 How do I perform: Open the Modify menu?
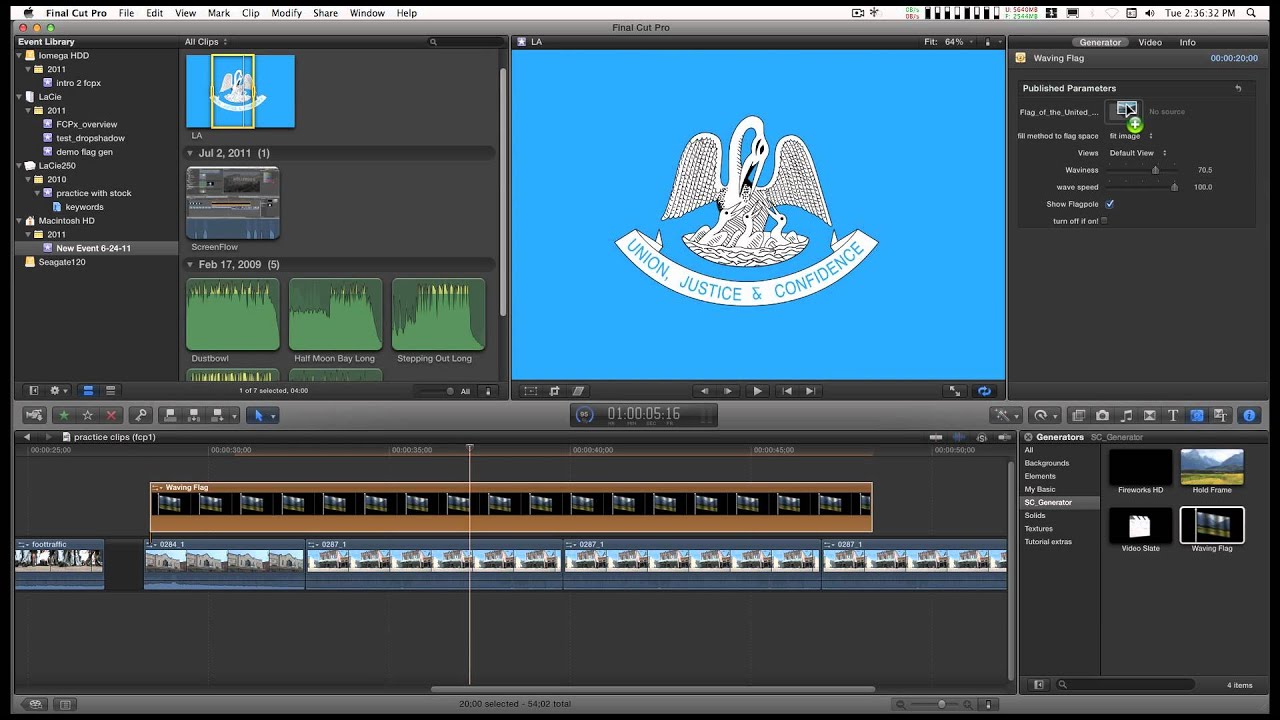[x=286, y=13]
